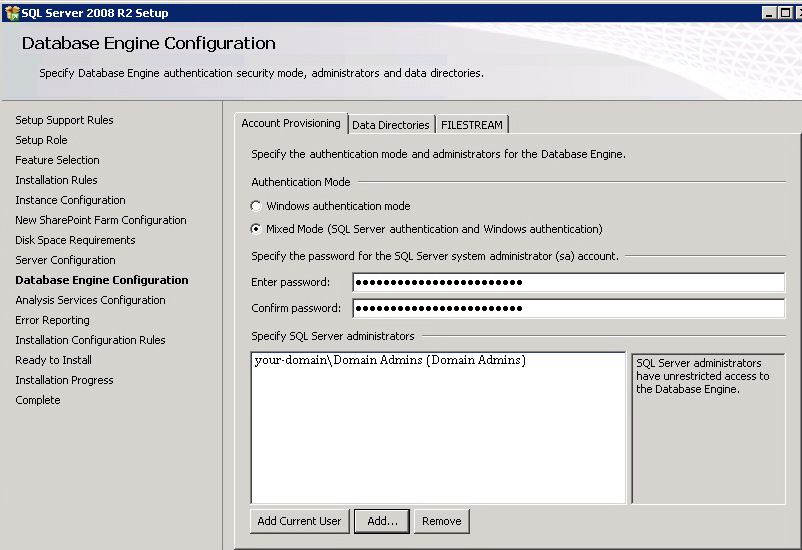Switch to the Account Provisioning tab
Viewport: 802px width, 550px height.
291,123
